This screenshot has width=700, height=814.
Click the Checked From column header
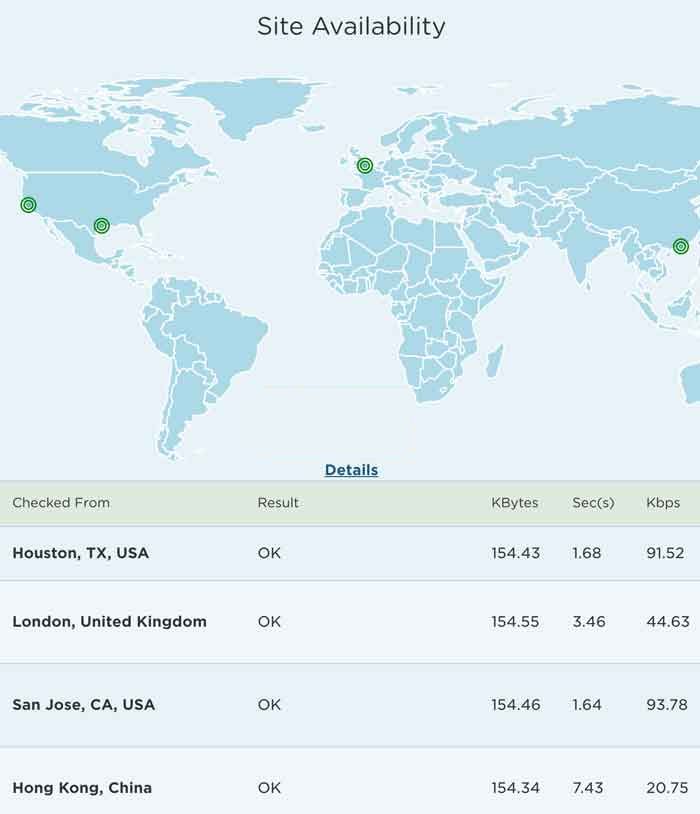click(61, 503)
